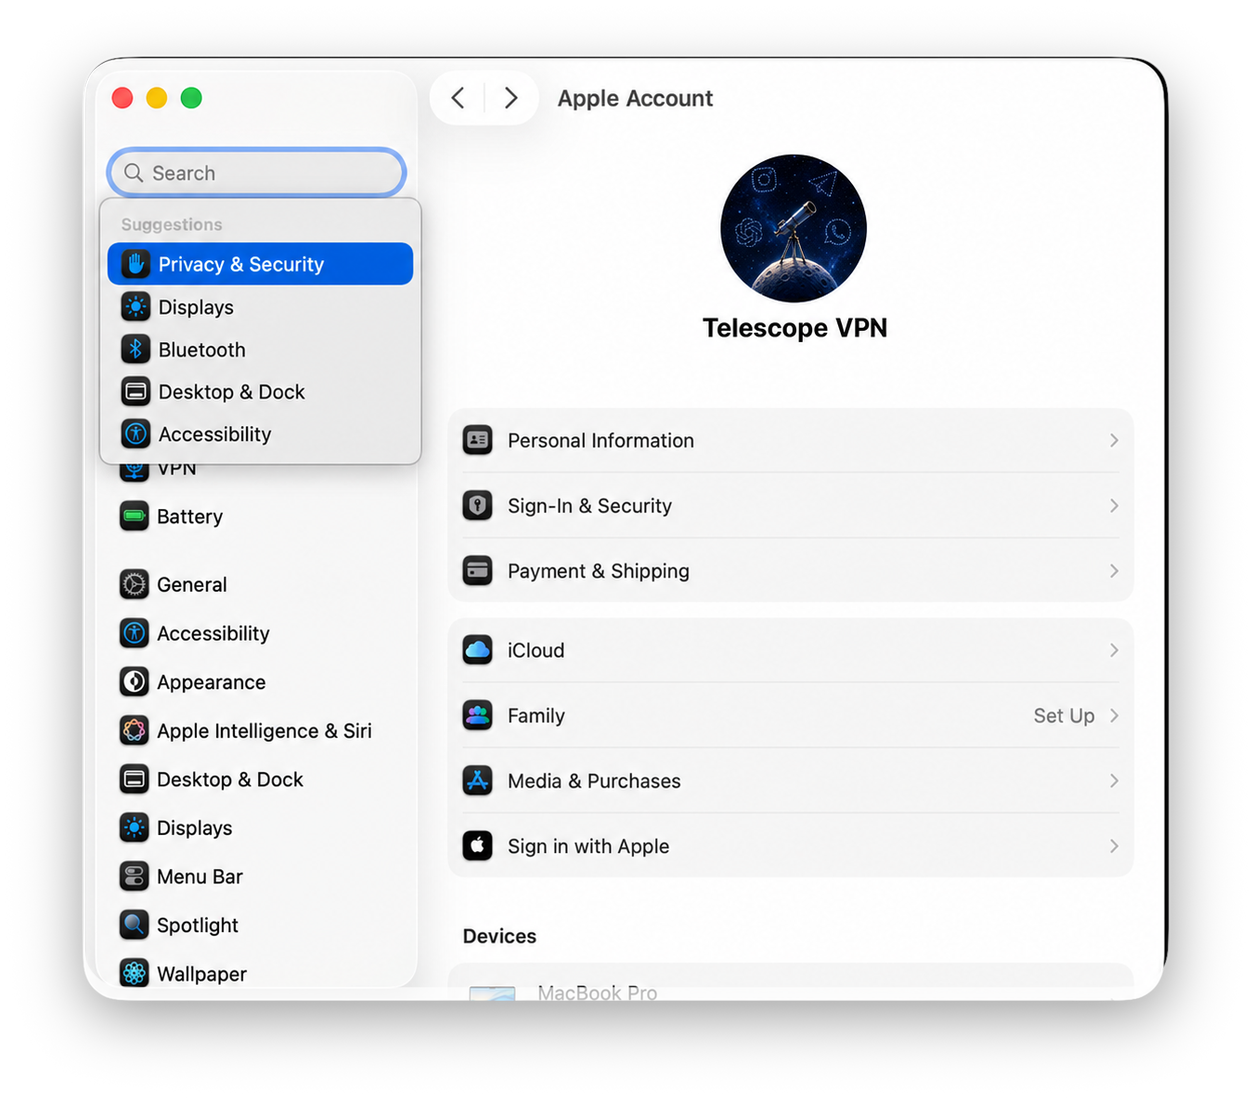1253x1098 pixels.
Task: Click the Appearance icon in sidebar
Action: point(134,682)
